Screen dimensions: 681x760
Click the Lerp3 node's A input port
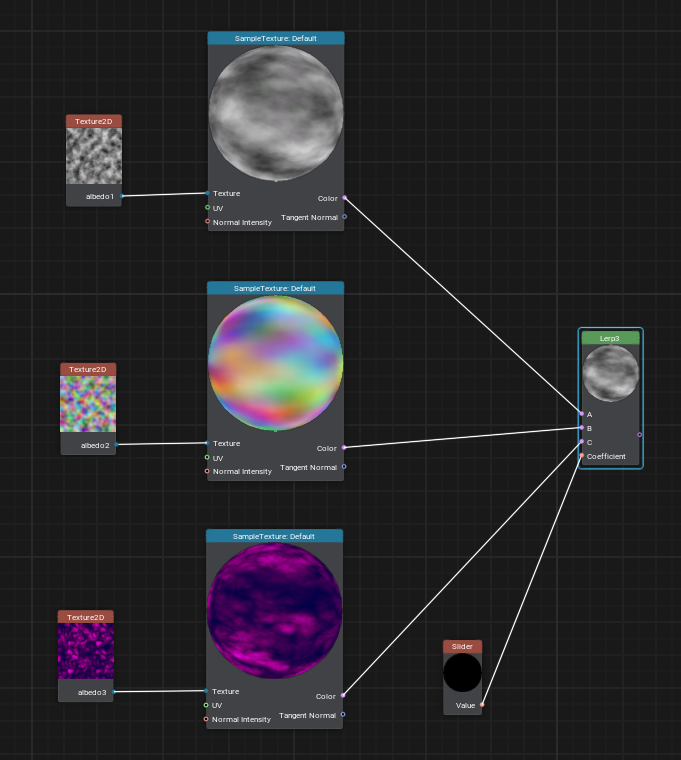[x=581, y=413]
